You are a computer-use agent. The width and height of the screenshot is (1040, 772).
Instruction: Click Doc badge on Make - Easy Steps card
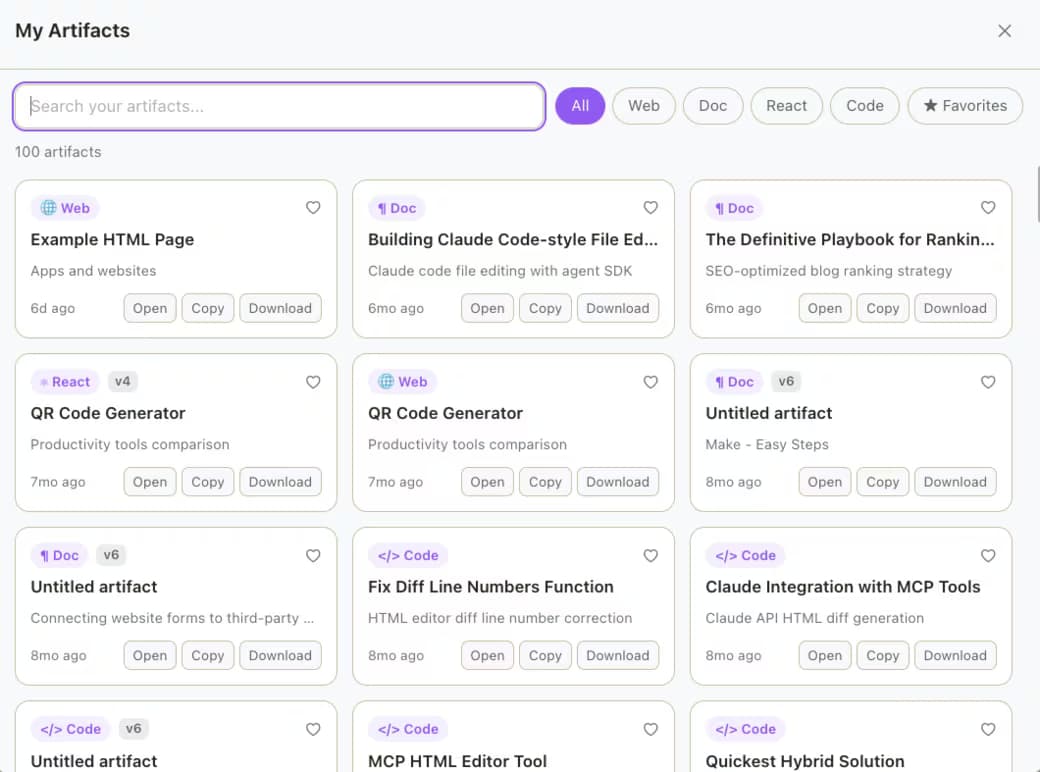coord(734,382)
